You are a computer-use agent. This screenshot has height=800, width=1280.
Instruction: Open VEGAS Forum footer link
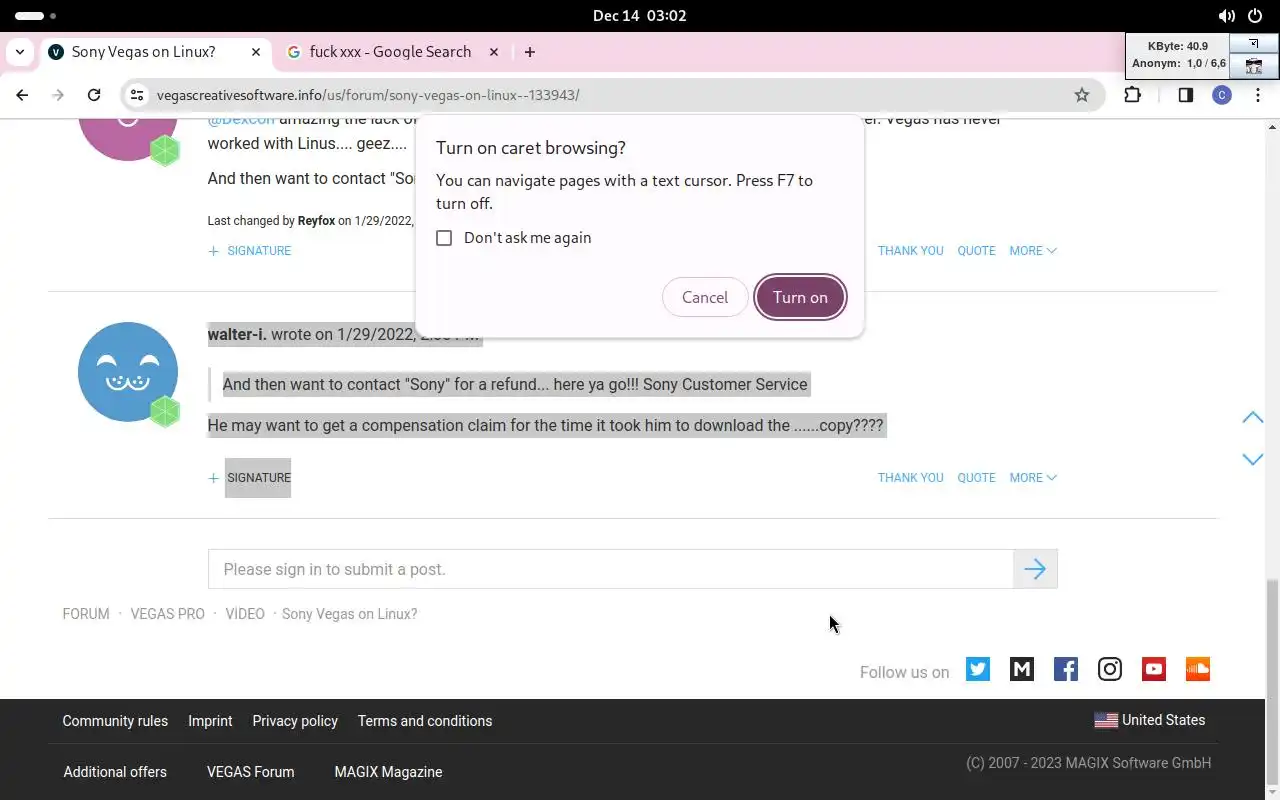pyautogui.click(x=251, y=772)
